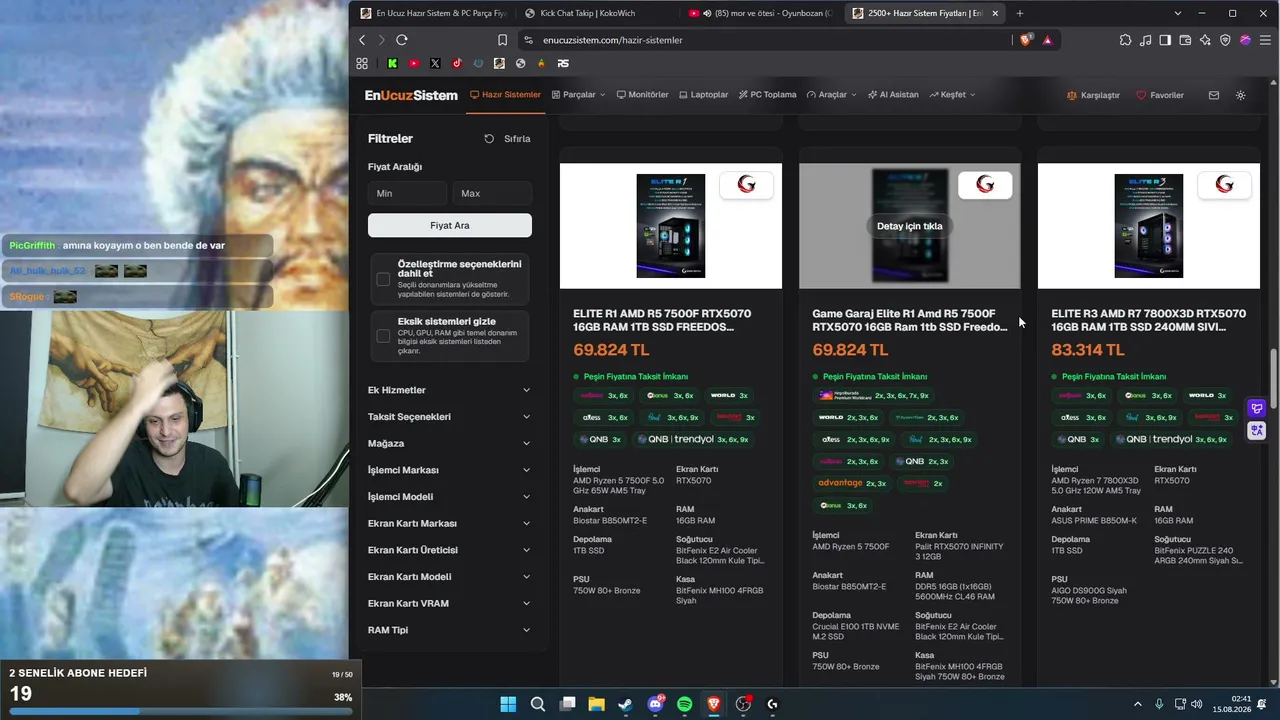Show hidden system tray icons
This screenshot has width=1280, height=720.
[1137, 704]
